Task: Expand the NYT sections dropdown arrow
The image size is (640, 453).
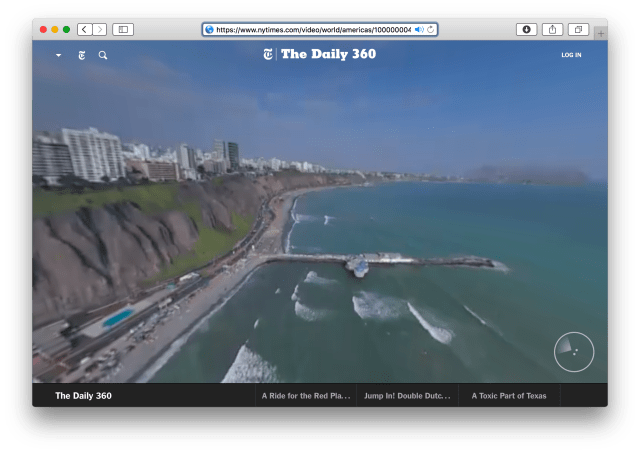Action: click(x=59, y=55)
